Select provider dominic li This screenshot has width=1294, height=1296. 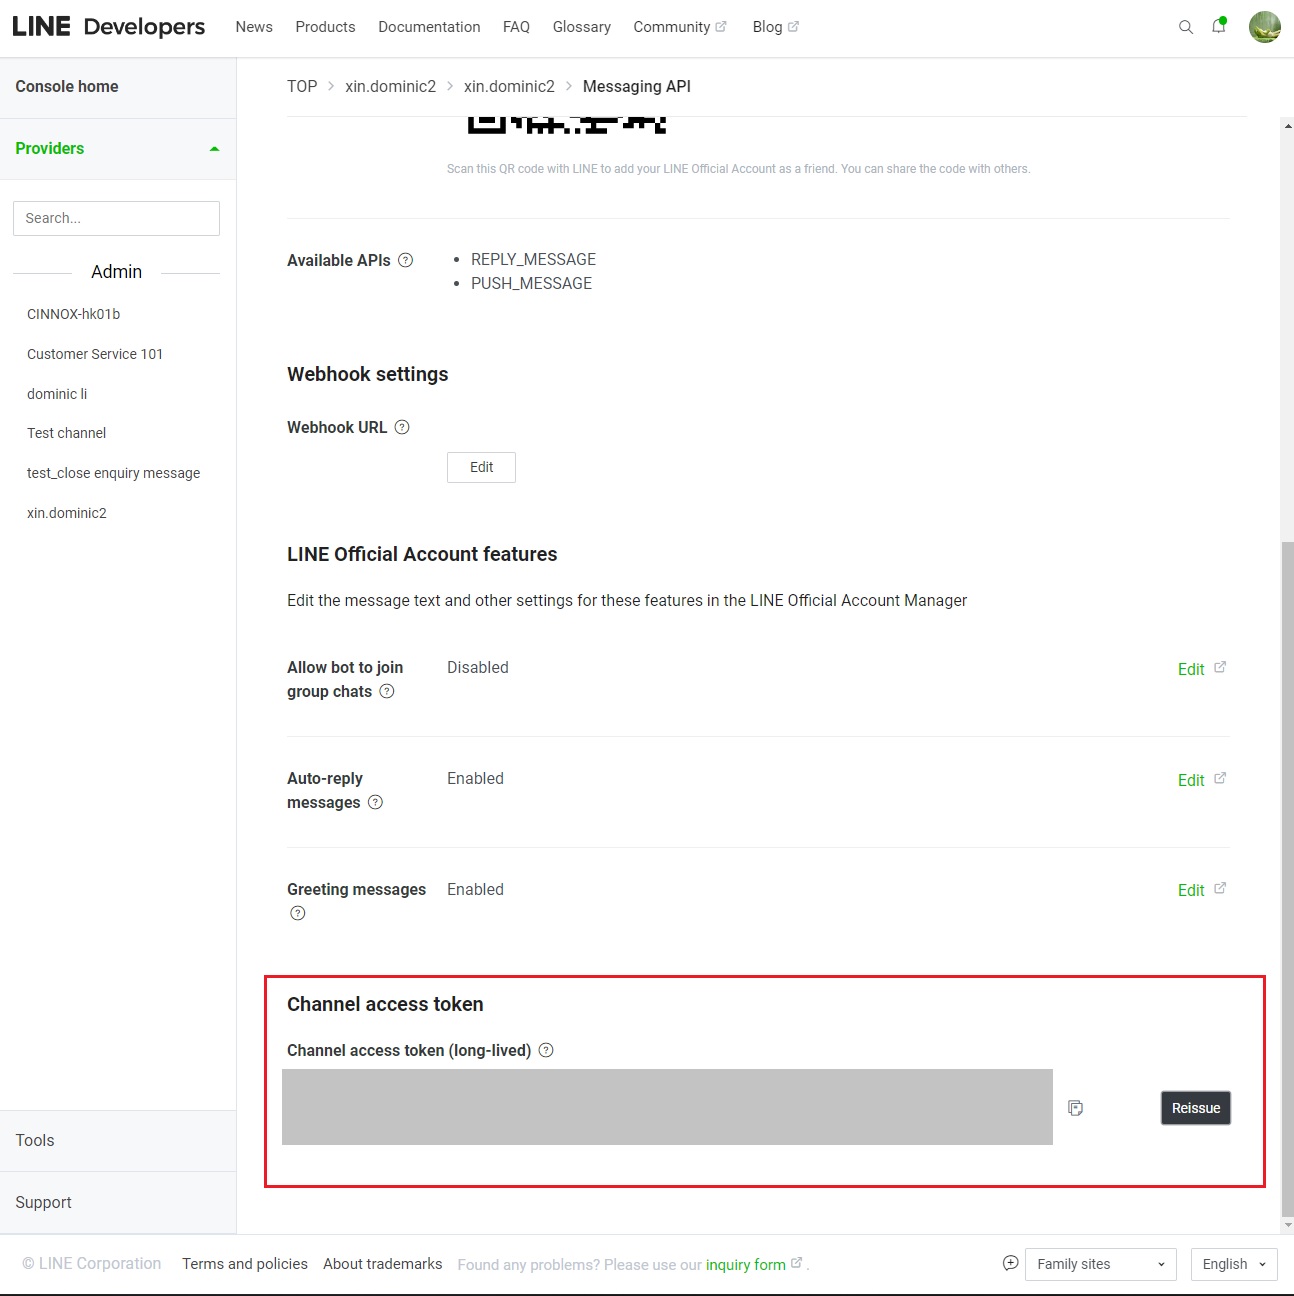(57, 394)
